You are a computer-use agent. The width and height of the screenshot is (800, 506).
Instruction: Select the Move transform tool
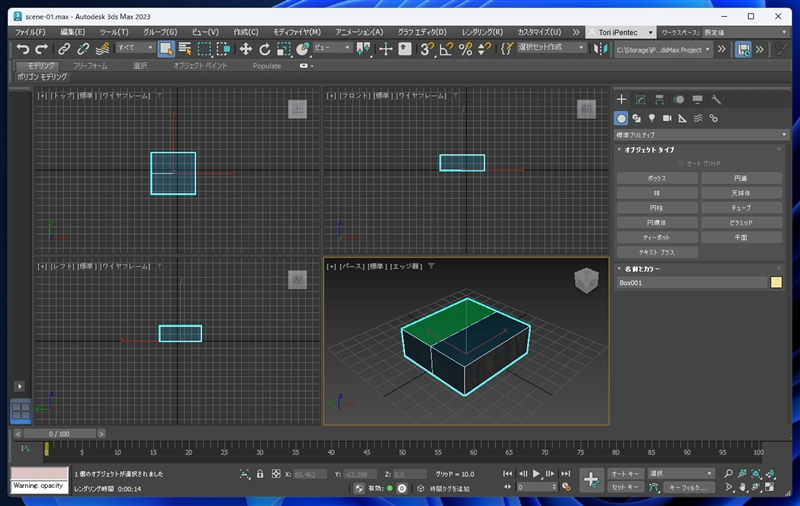point(245,48)
